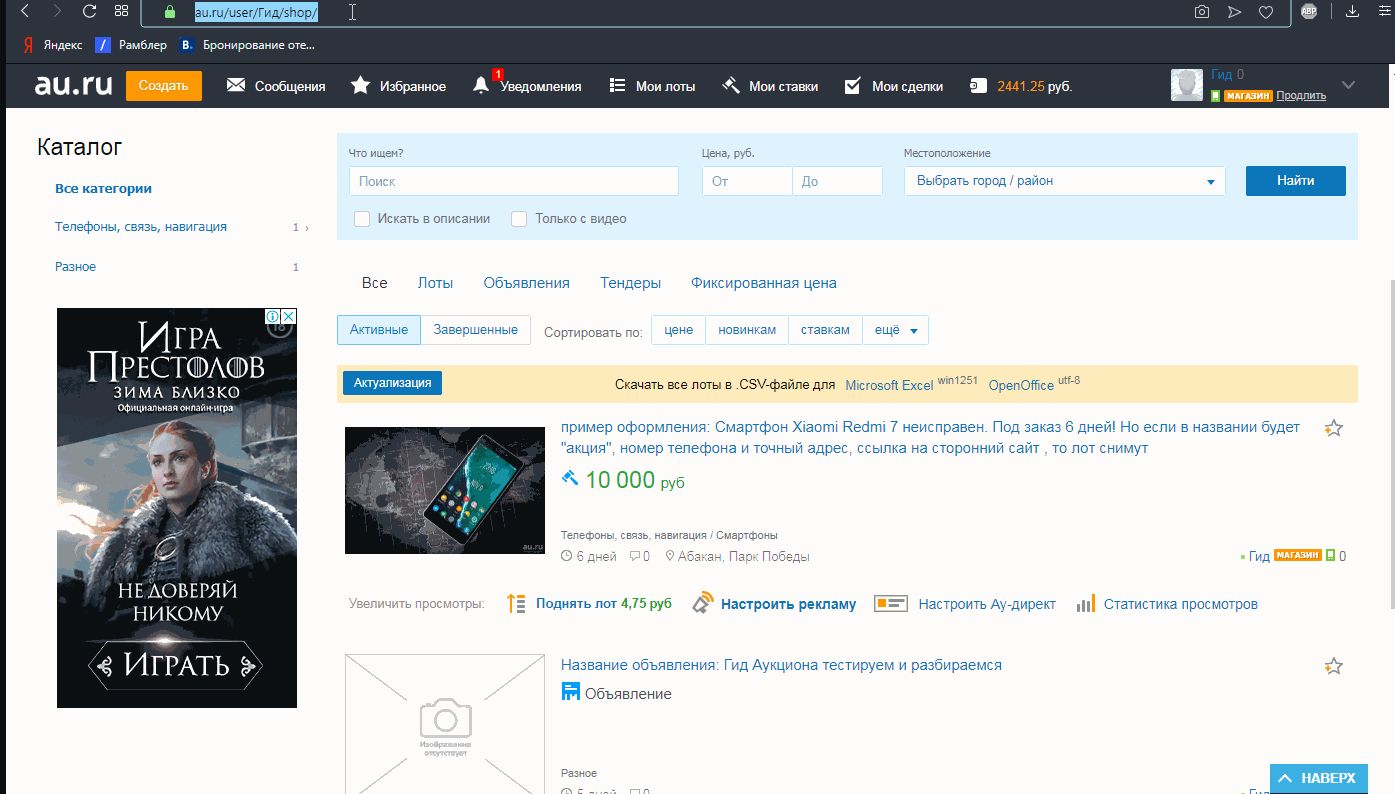Open the Xiaomi Redmi 7 lot thumbnail
This screenshot has width=1395, height=794.
(445, 490)
